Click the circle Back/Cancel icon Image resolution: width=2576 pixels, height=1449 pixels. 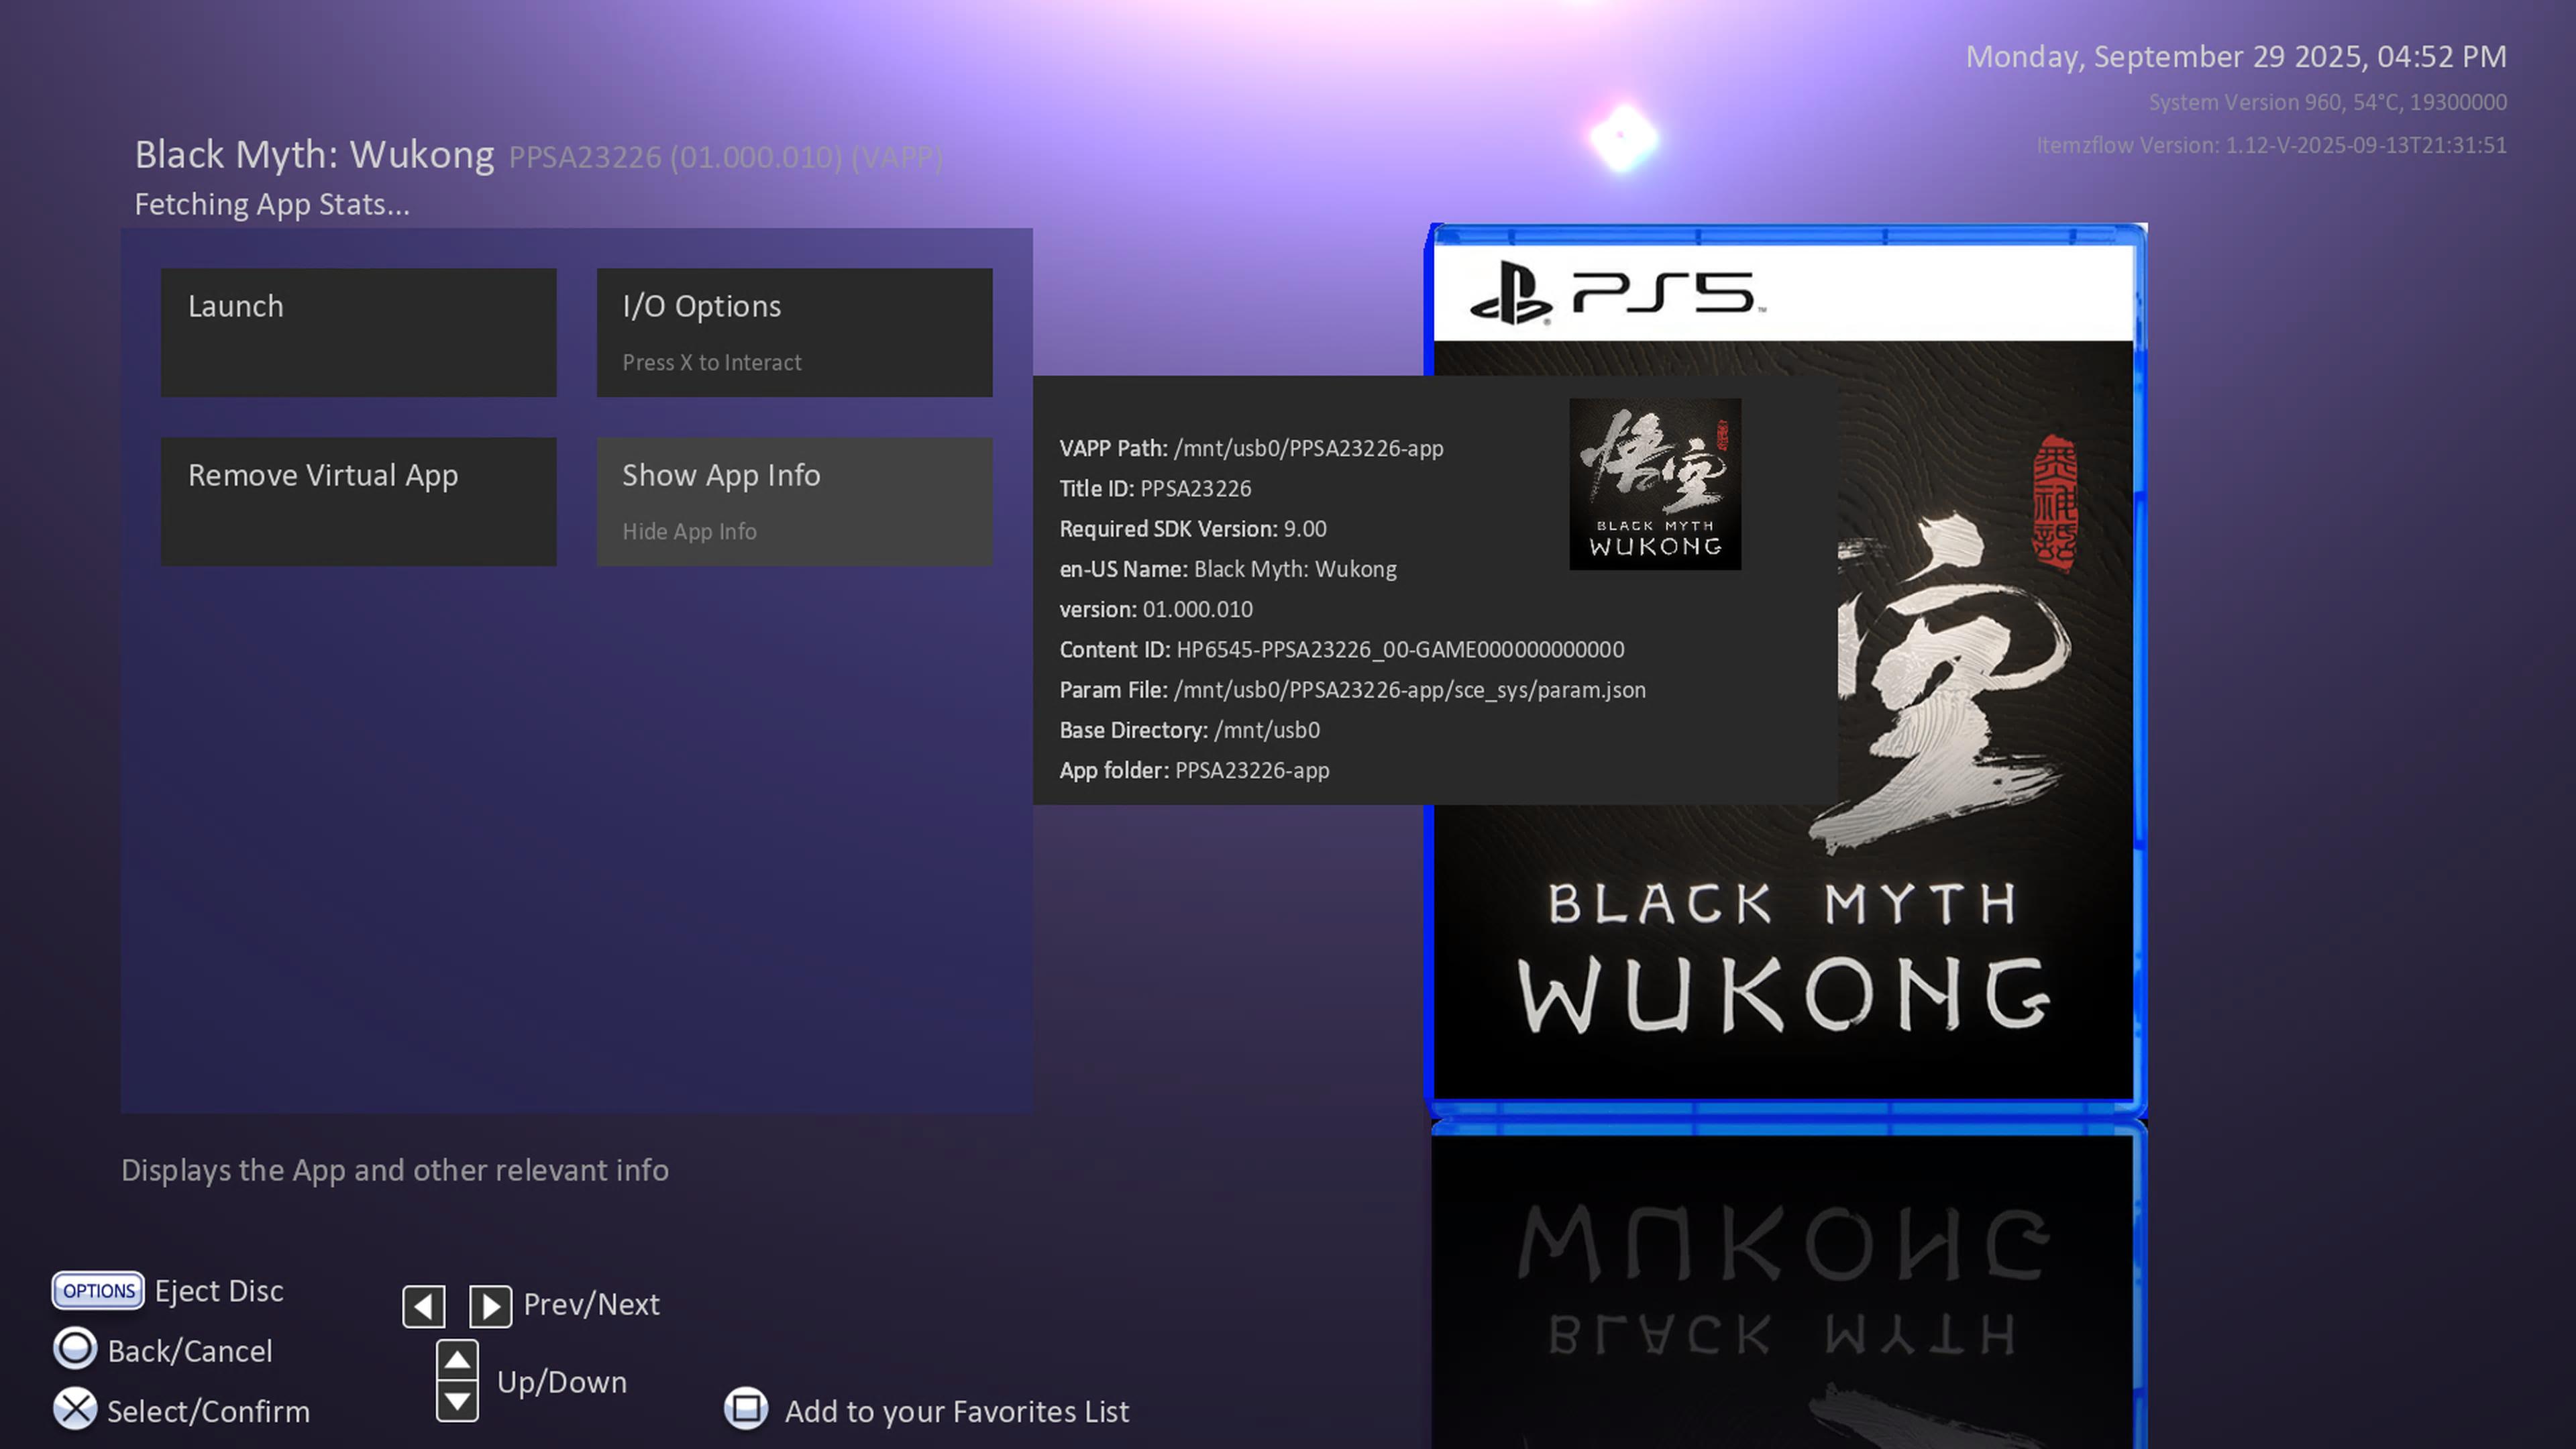tap(75, 1349)
